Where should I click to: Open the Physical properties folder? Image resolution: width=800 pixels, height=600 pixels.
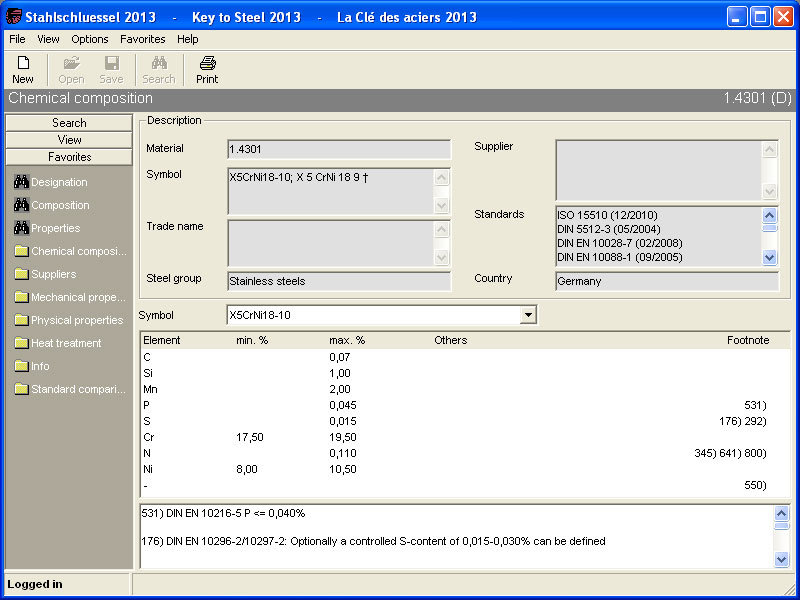[69, 320]
